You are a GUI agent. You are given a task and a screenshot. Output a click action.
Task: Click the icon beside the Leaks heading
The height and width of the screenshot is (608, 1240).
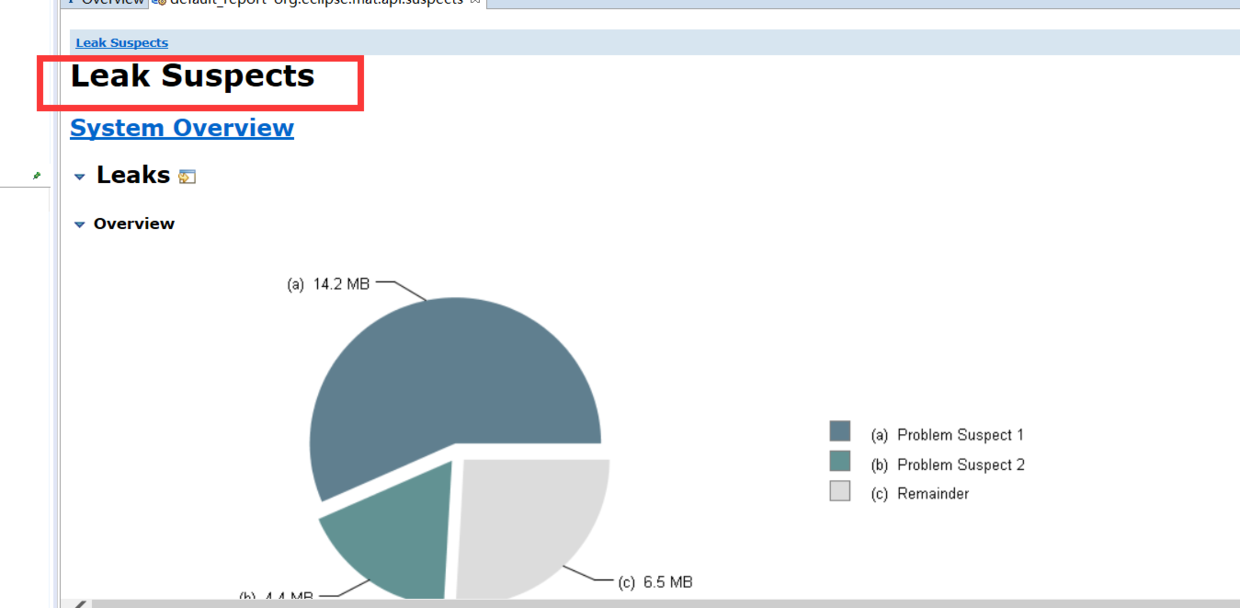point(187,177)
